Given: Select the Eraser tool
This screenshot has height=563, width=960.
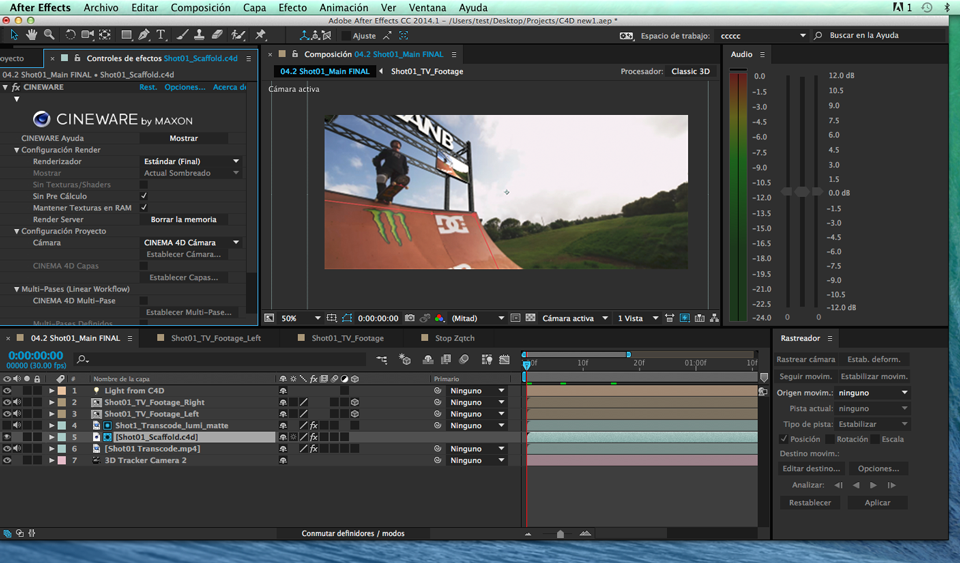Looking at the screenshot, I should pos(217,35).
